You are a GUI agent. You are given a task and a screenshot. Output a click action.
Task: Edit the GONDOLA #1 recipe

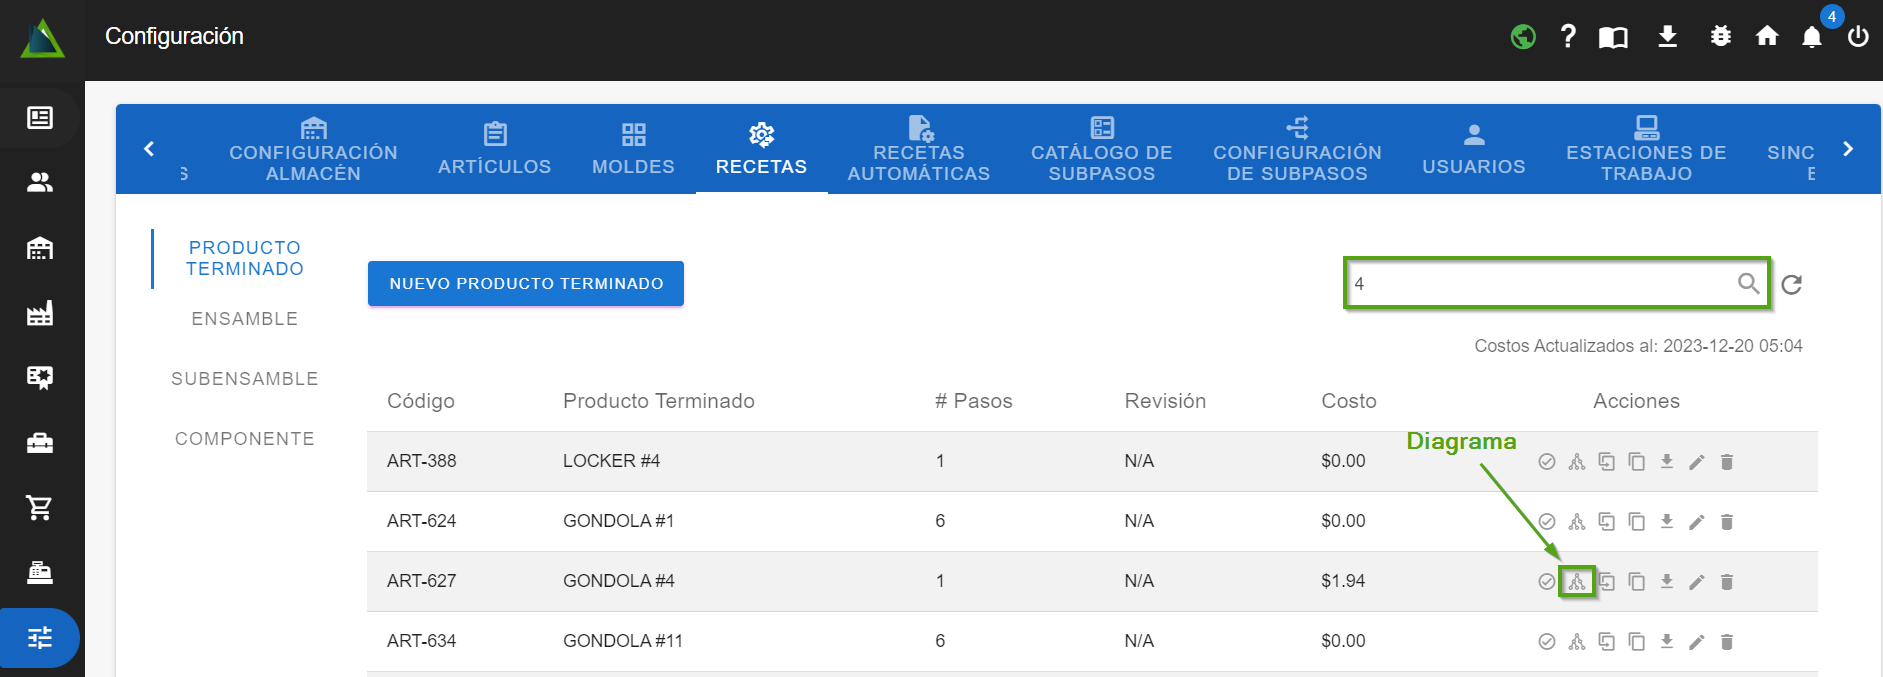1696,521
